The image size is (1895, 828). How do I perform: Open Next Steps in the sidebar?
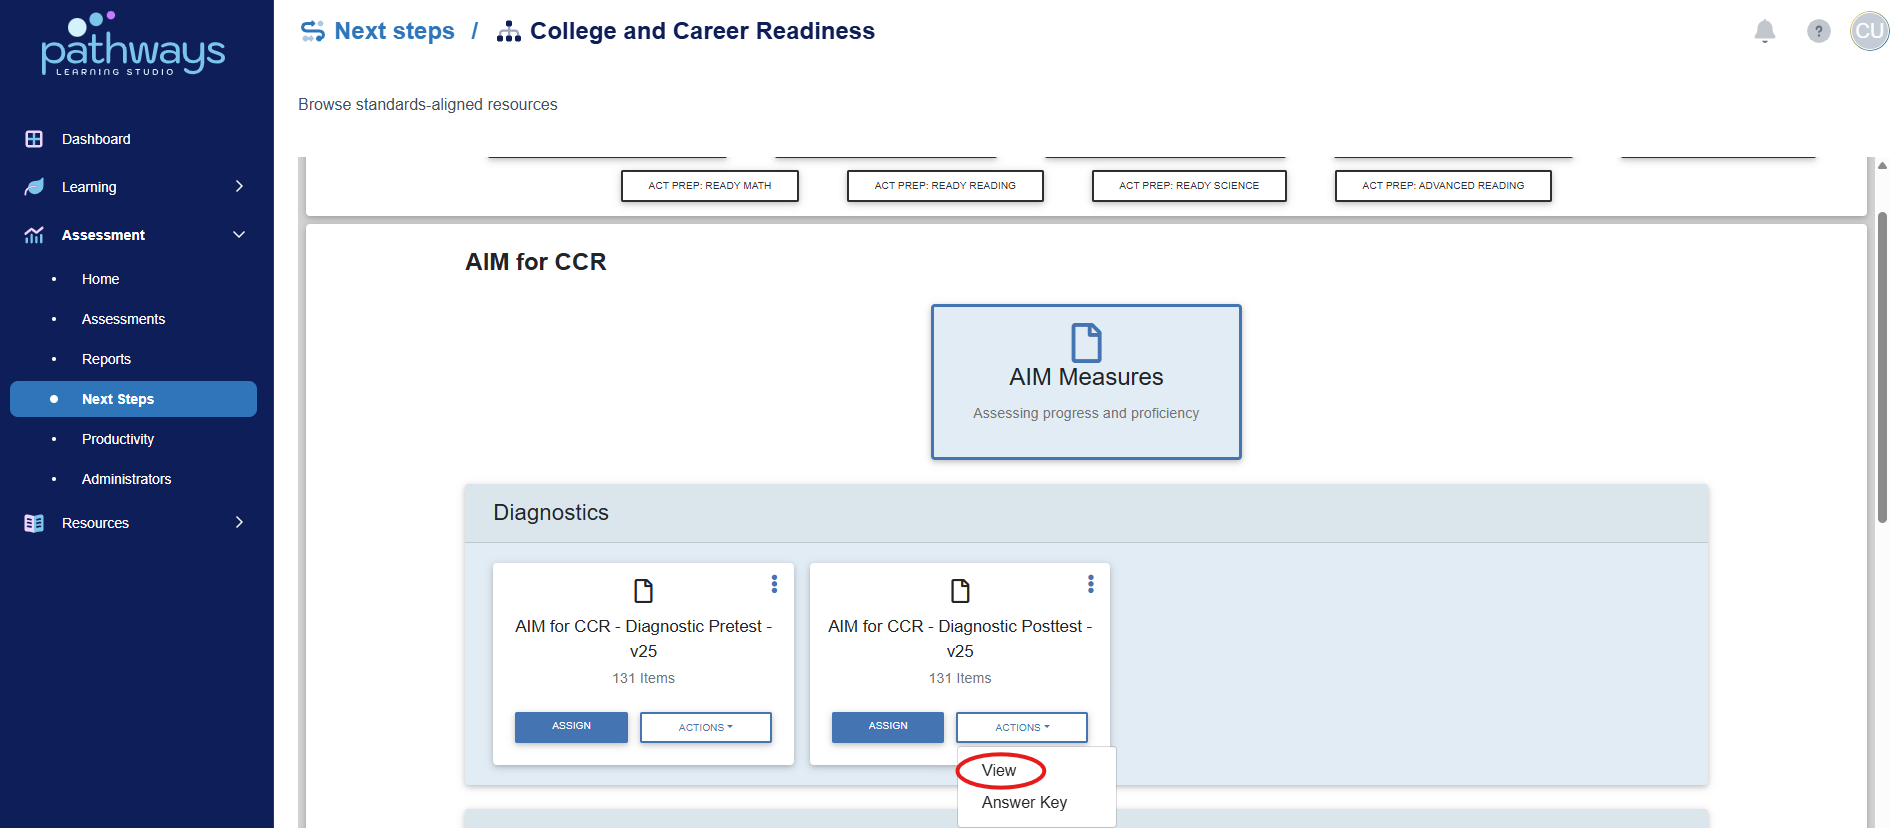pos(133,399)
